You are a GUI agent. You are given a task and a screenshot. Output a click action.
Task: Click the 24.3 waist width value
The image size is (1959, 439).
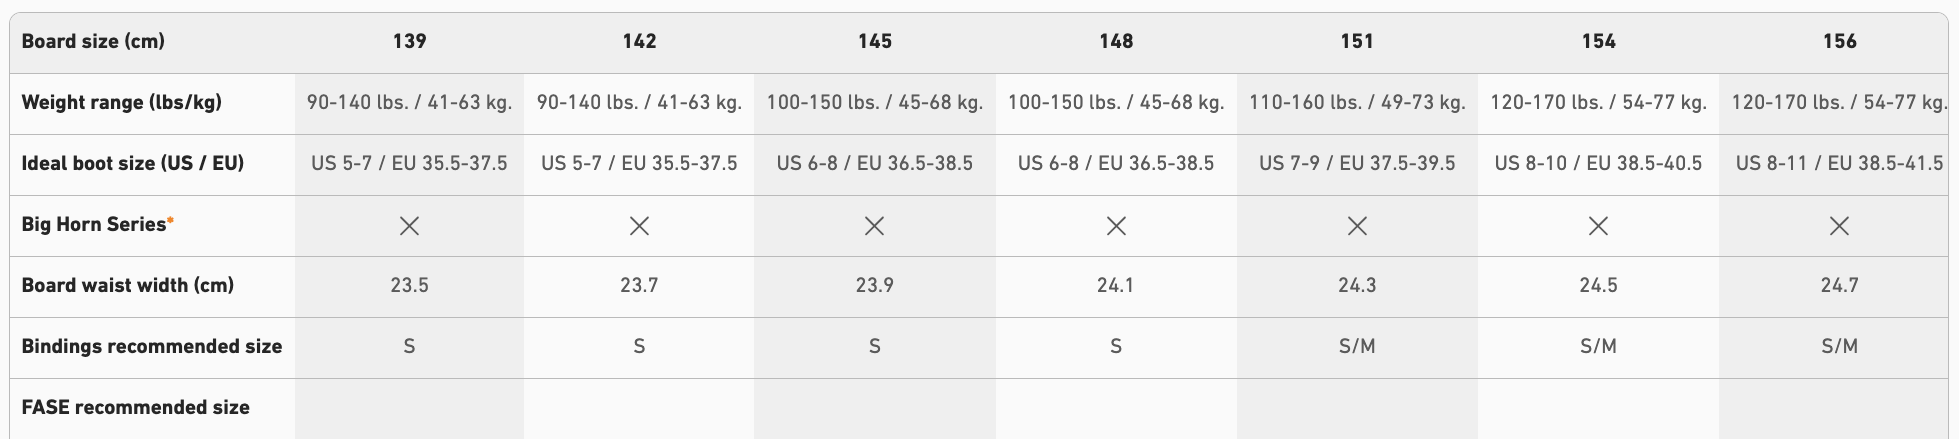(1357, 285)
